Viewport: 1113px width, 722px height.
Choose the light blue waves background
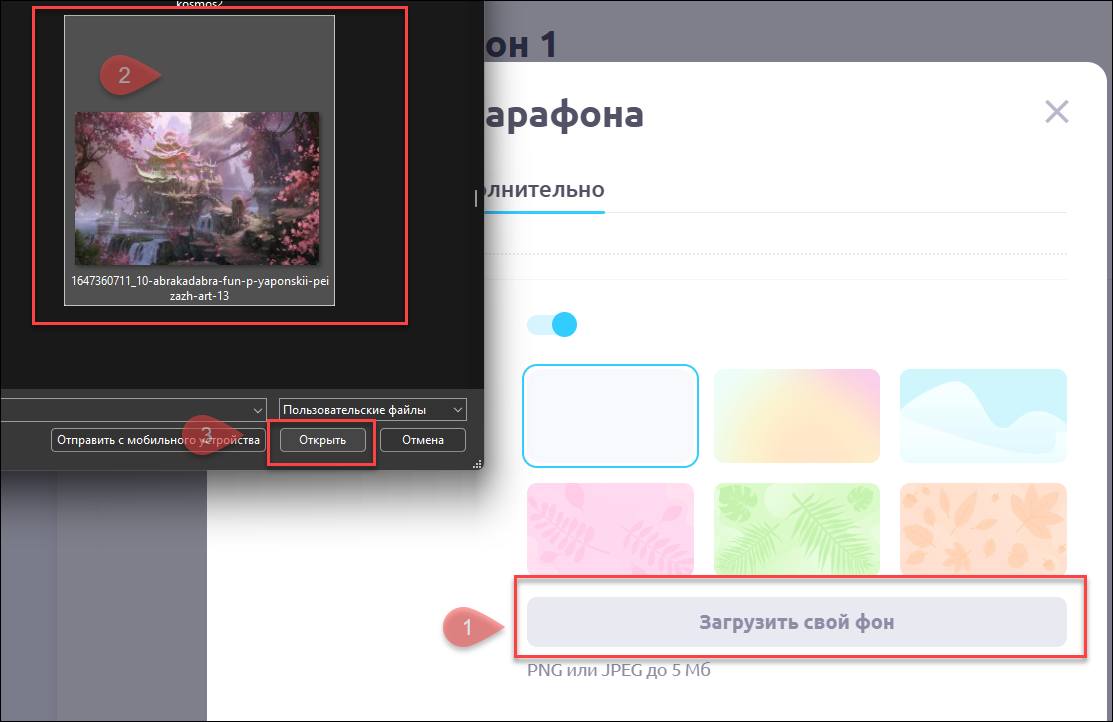tap(983, 416)
